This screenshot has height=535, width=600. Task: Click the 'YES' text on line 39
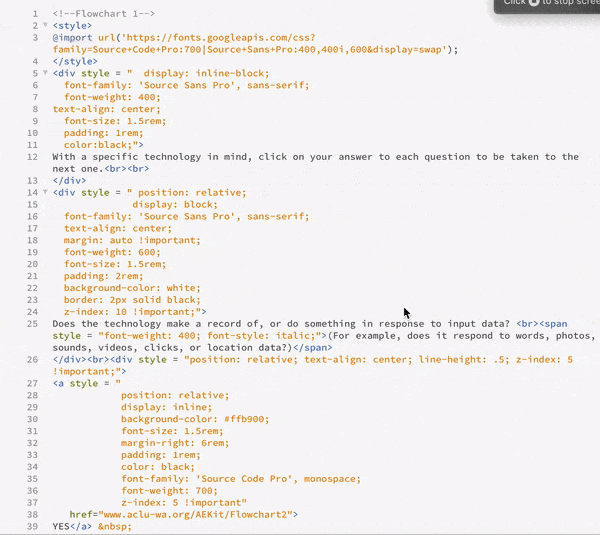point(61,526)
